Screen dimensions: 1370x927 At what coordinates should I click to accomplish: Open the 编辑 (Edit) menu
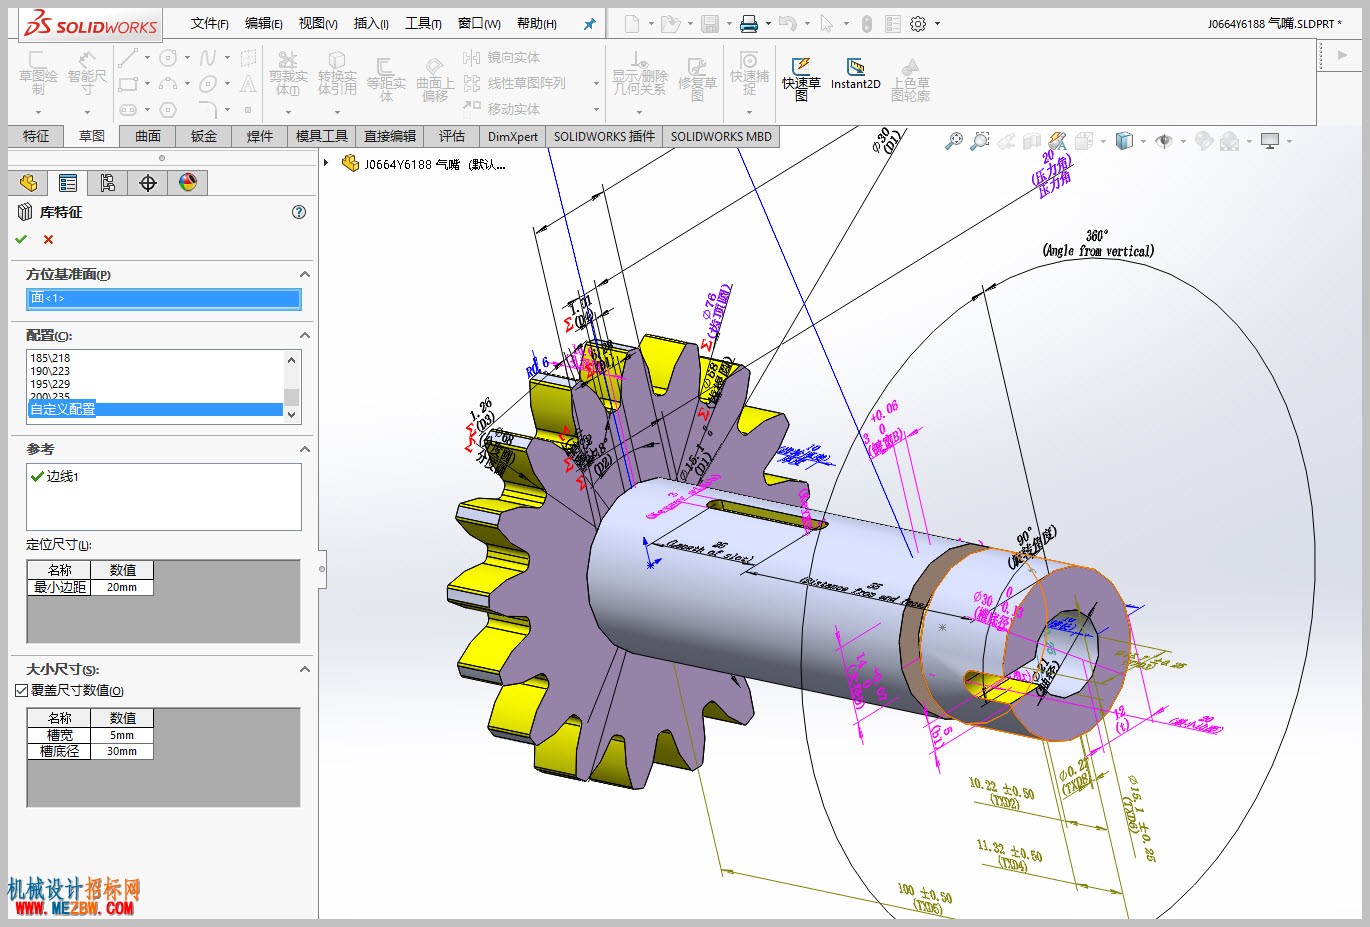(x=264, y=24)
